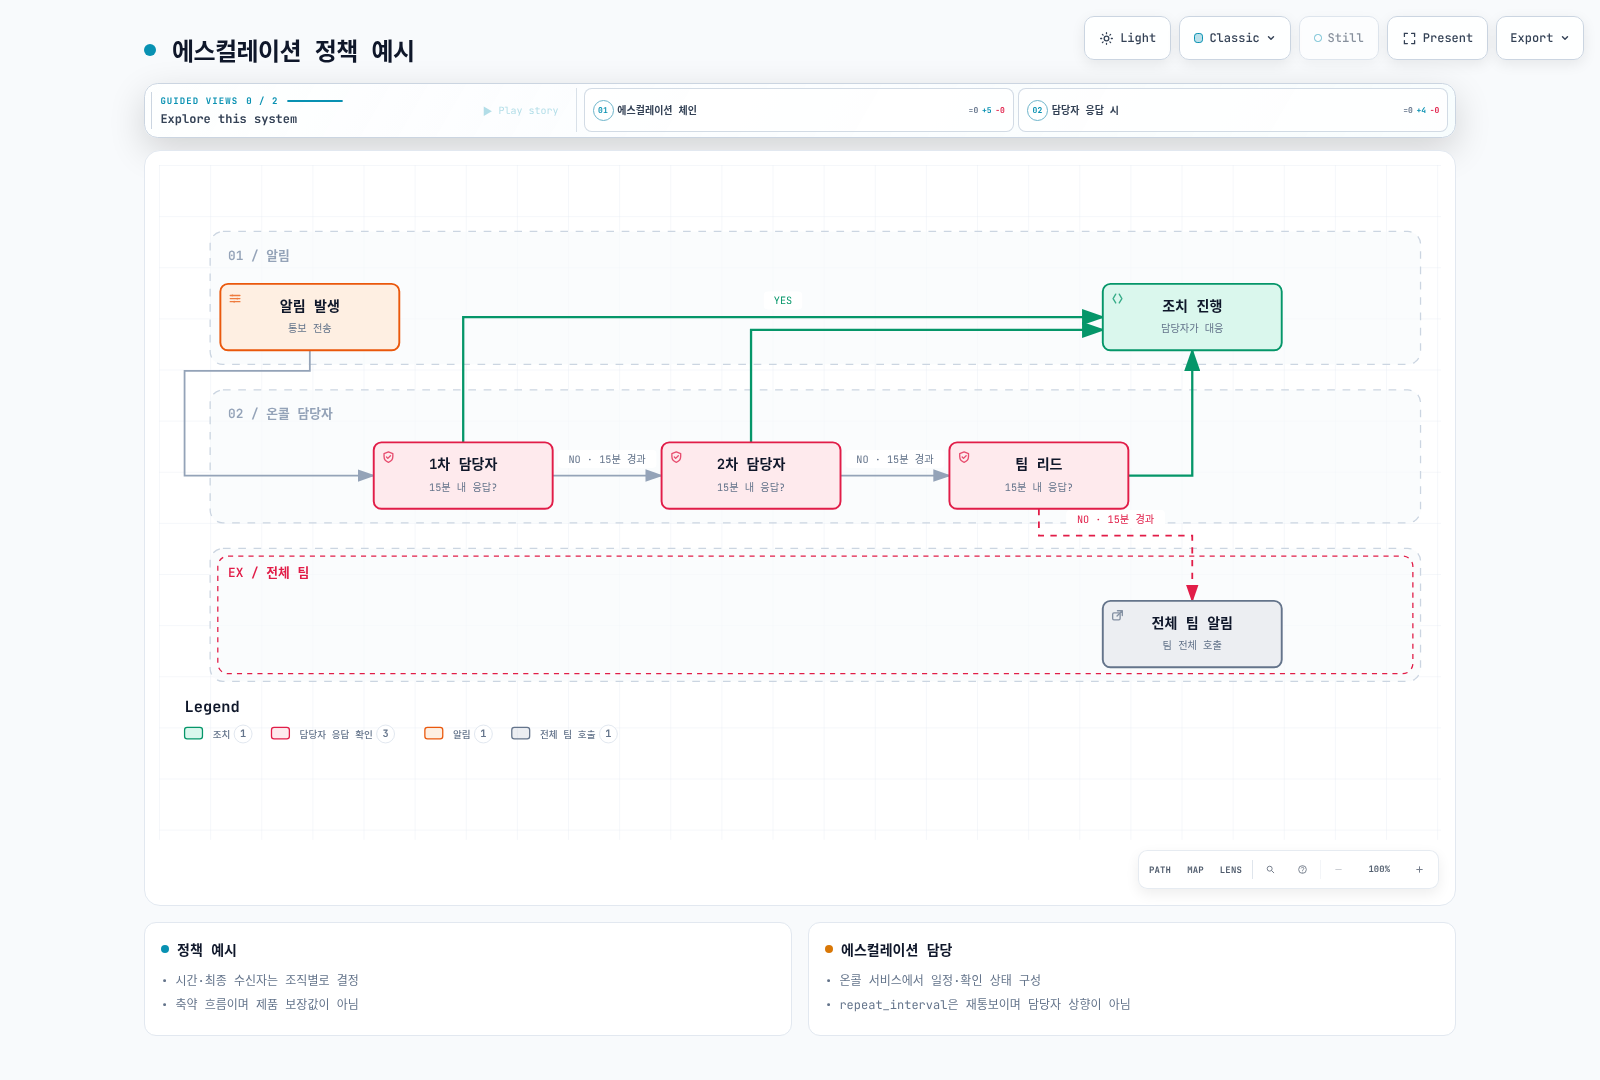This screenshot has width=1600, height=1080.
Task: Select the 2차 담당자 node
Action: (751, 476)
